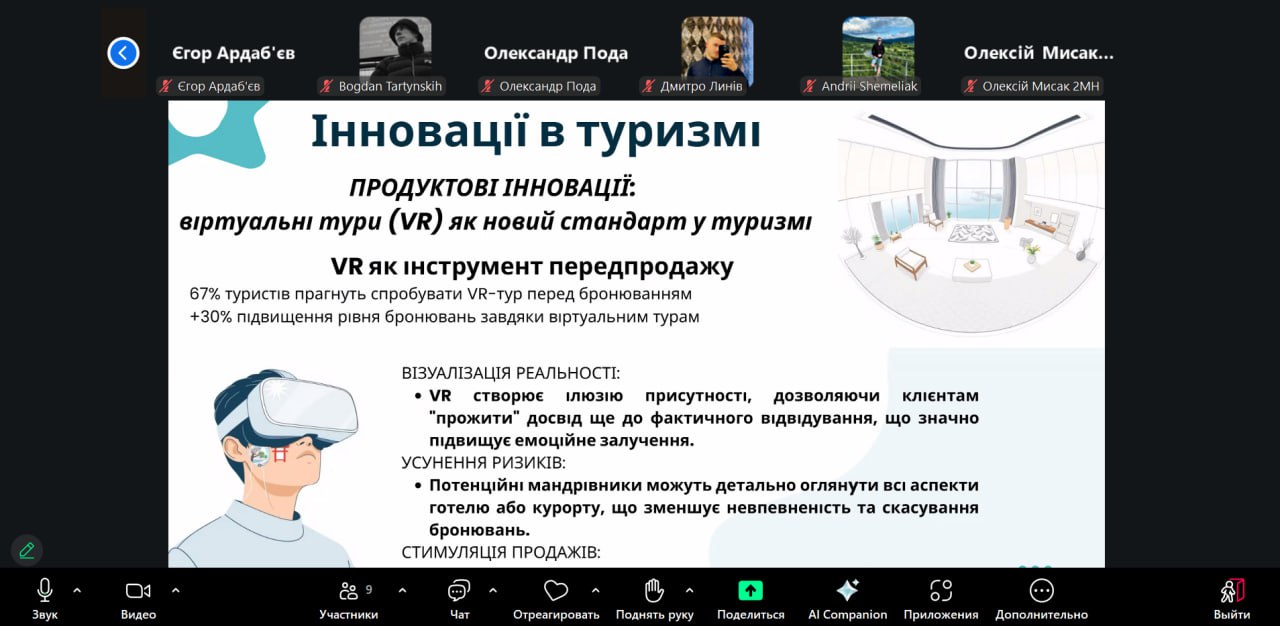Click the Отреагировать heart icon
This screenshot has height=626, width=1280.
click(556, 591)
